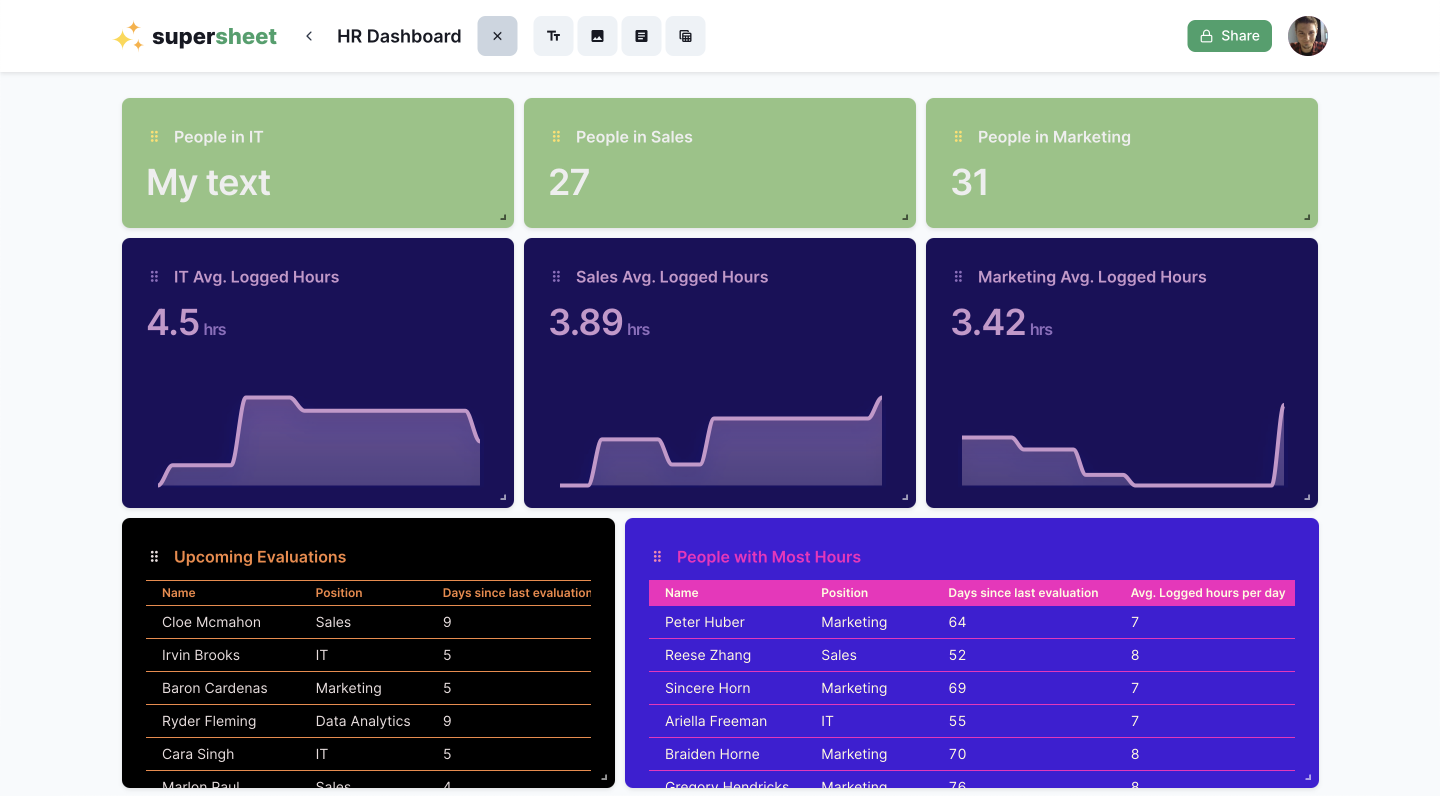The image size is (1440, 796).
Task: Click People with Most Hours resize corner
Action: click(1308, 777)
